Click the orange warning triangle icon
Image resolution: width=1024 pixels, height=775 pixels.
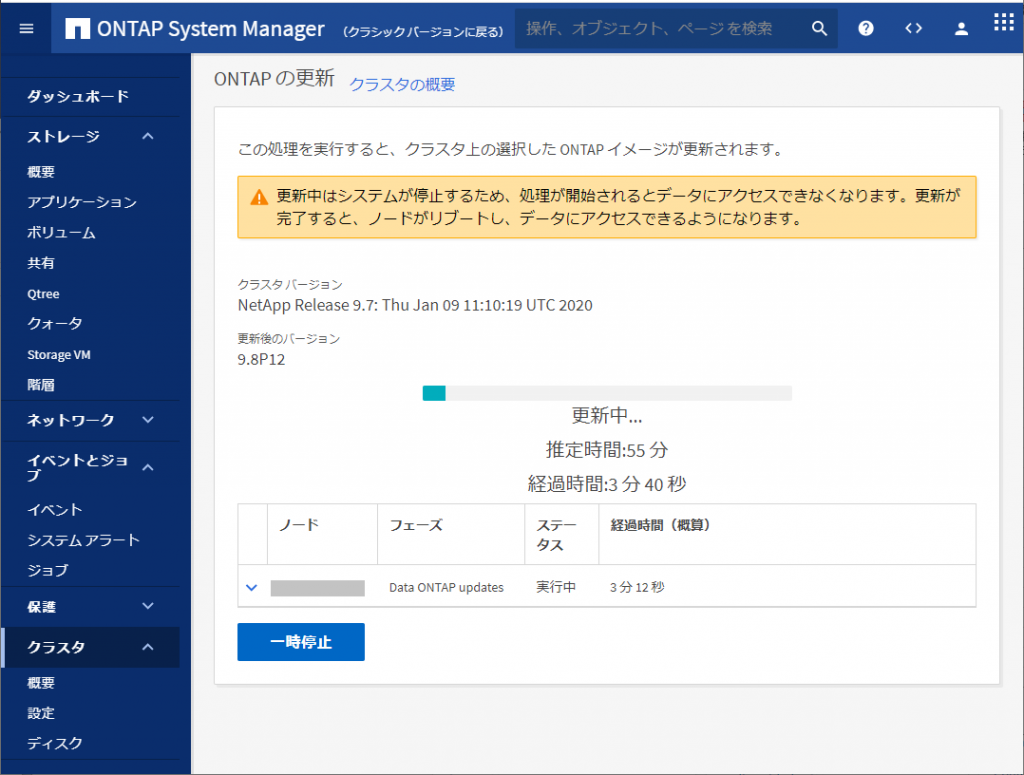pyautogui.click(x=259, y=197)
